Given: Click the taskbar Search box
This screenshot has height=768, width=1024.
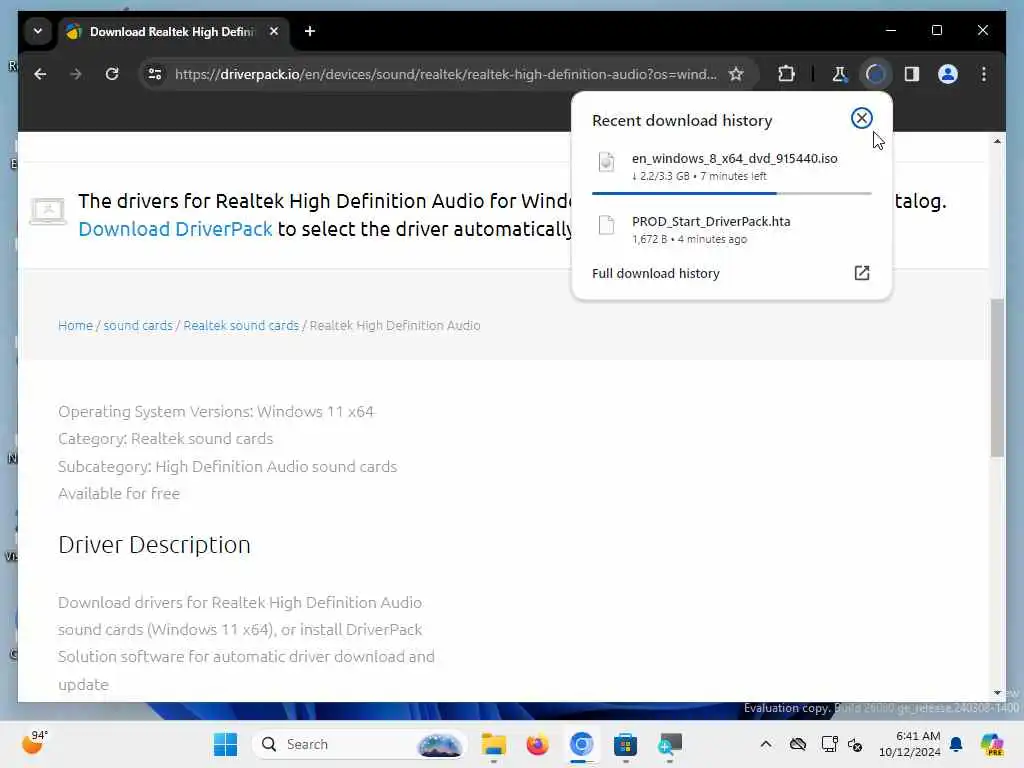Looking at the screenshot, I should (x=359, y=744).
